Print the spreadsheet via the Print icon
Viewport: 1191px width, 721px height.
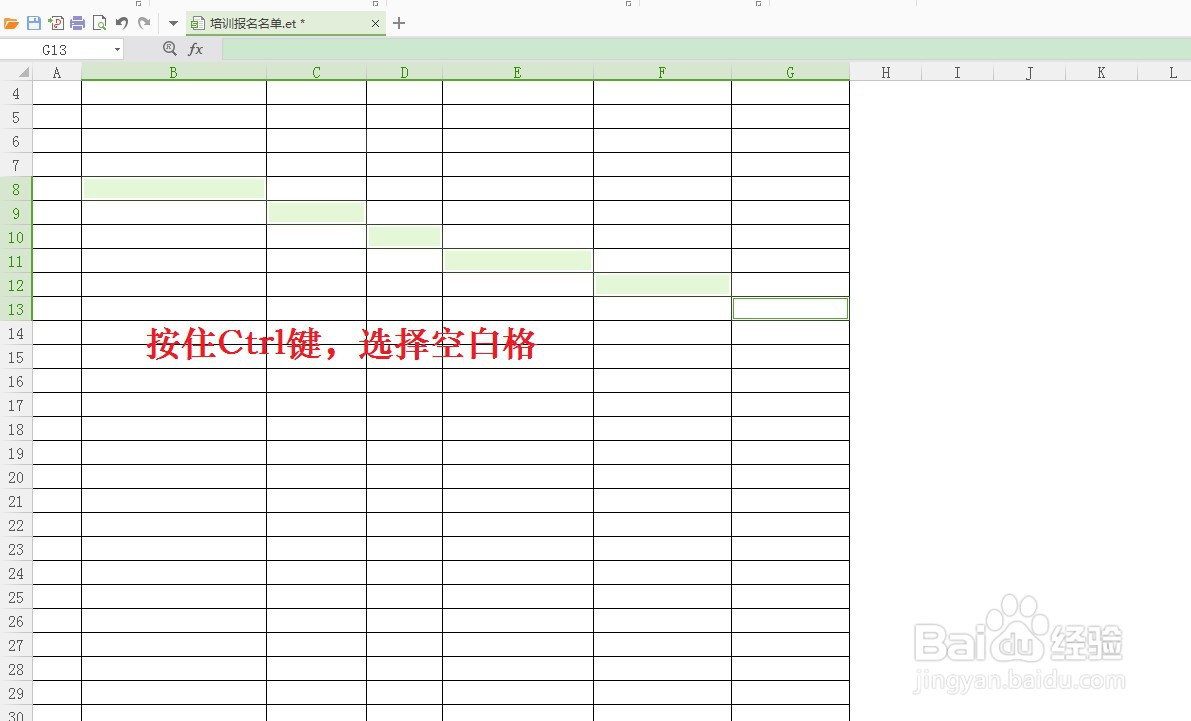tap(78, 22)
